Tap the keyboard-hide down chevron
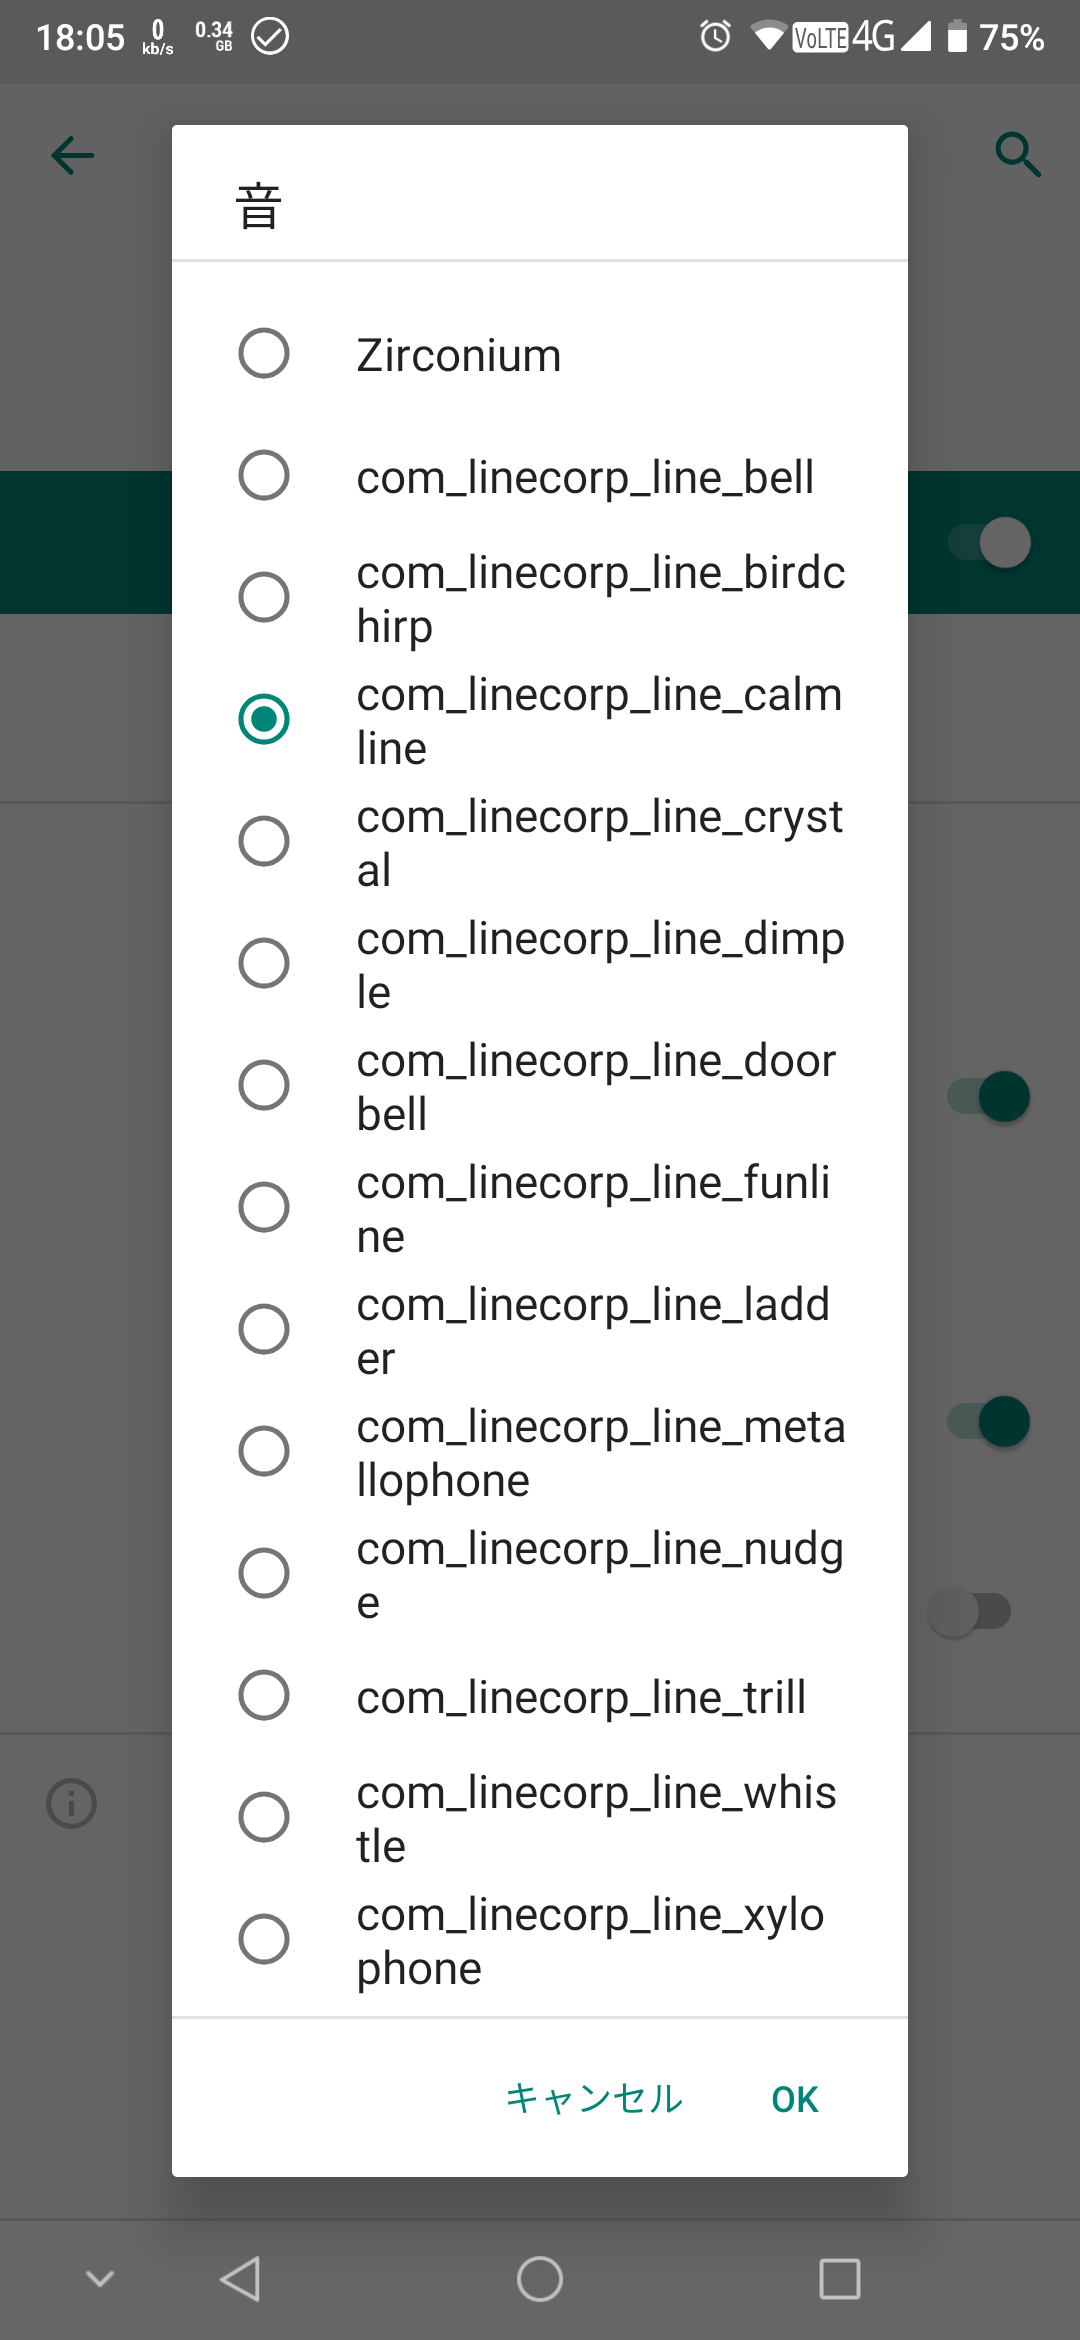The image size is (1080, 2340). click(x=100, y=2279)
